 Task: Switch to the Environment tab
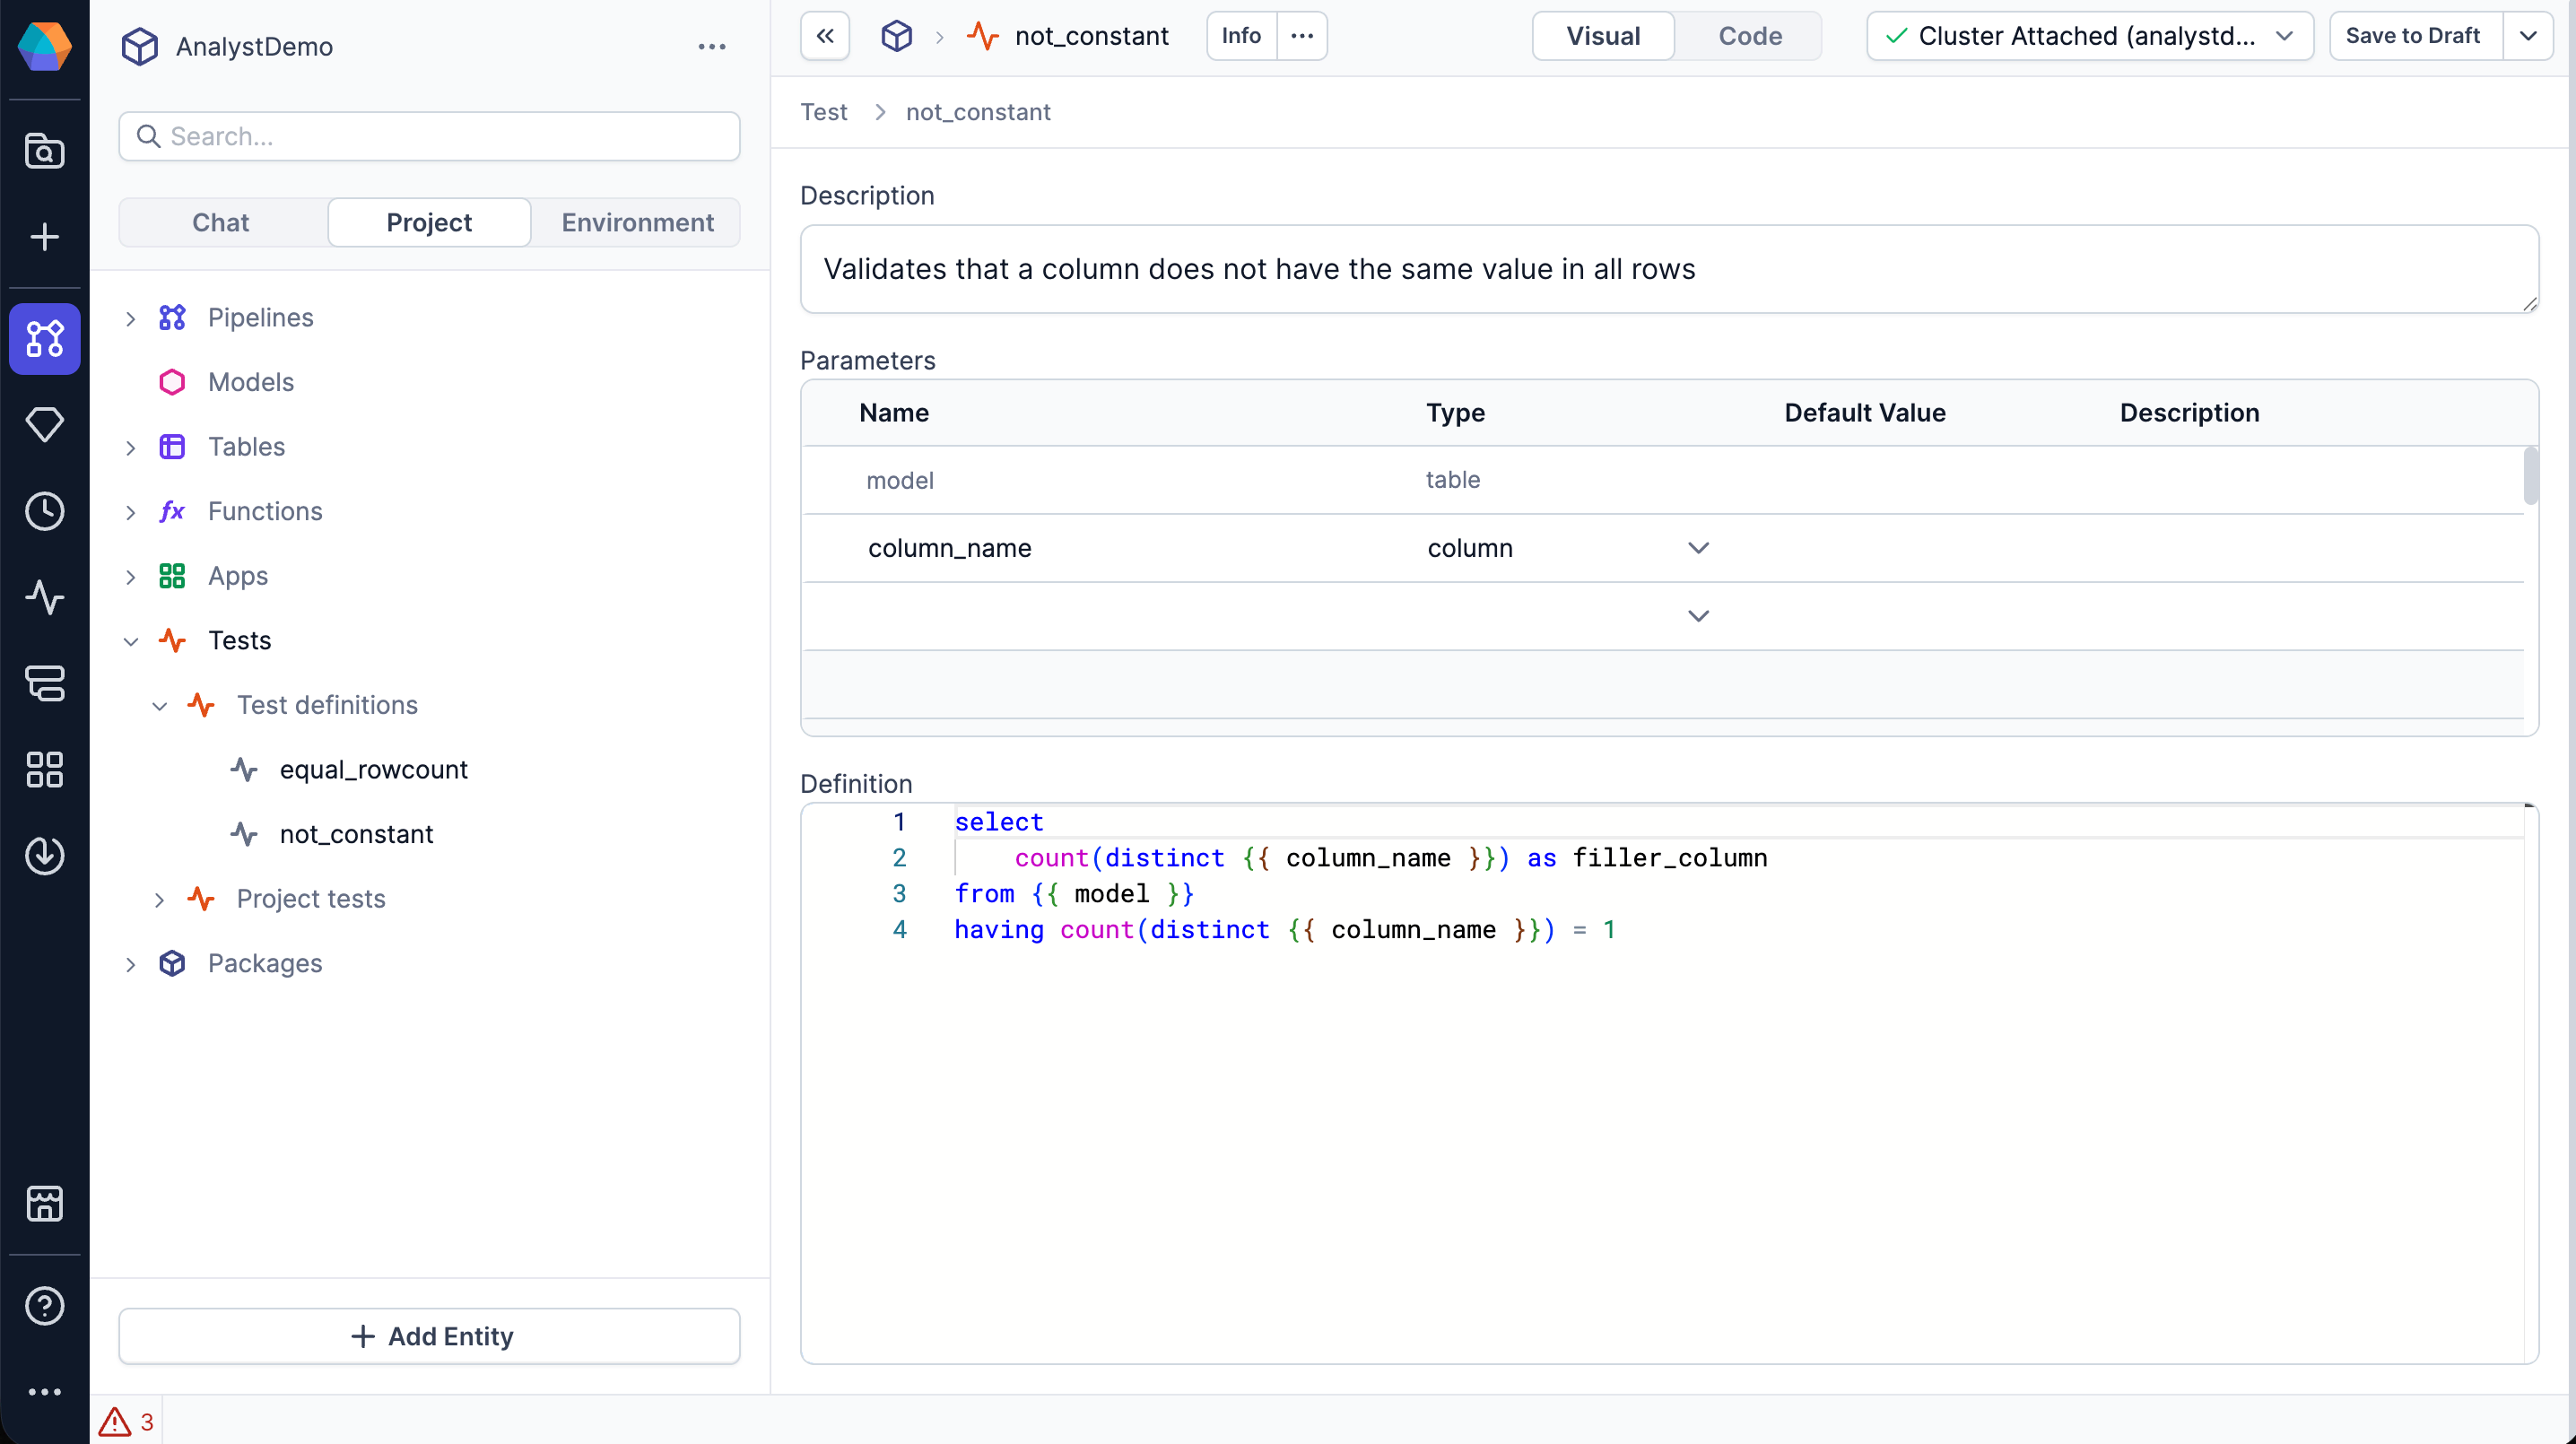(637, 221)
